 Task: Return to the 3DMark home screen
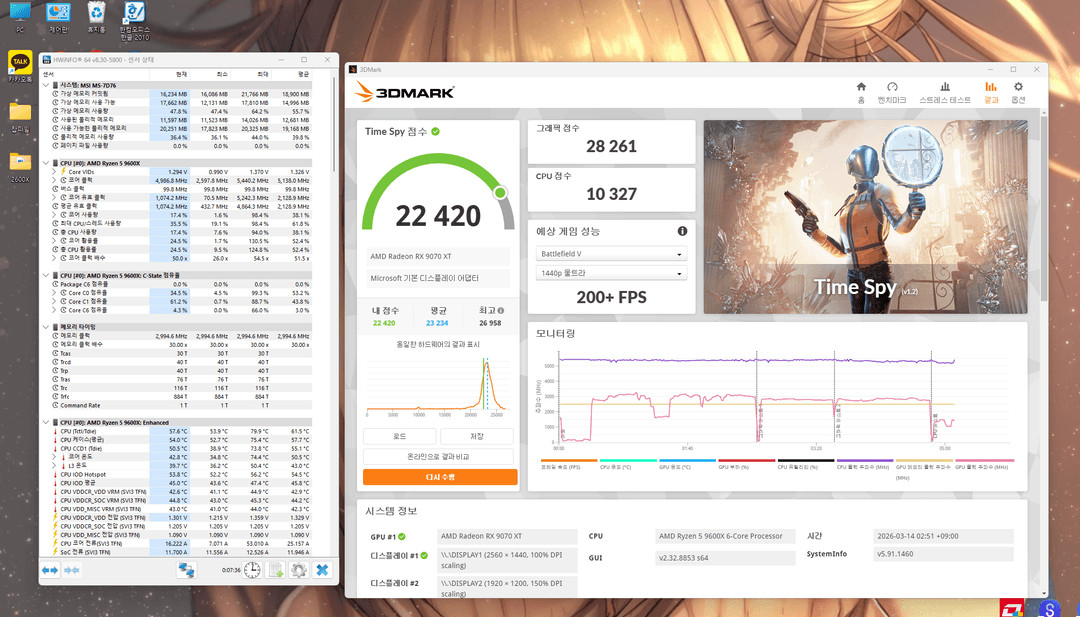861,88
